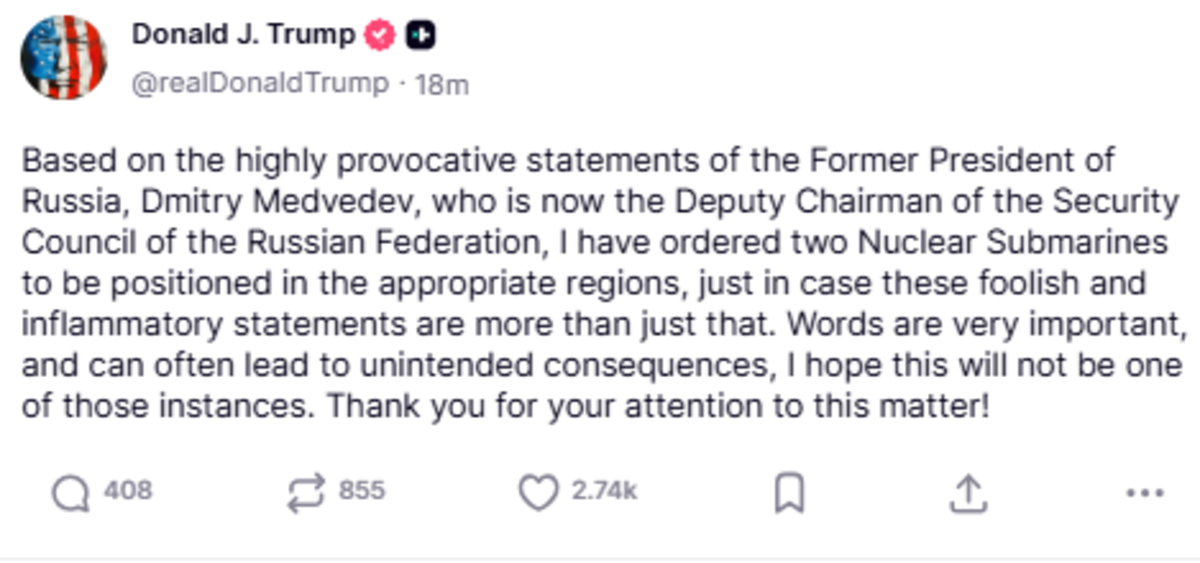Viewport: 1200px width, 563px height.
Task: Open Donald J. Trump display name link
Action: tap(243, 36)
